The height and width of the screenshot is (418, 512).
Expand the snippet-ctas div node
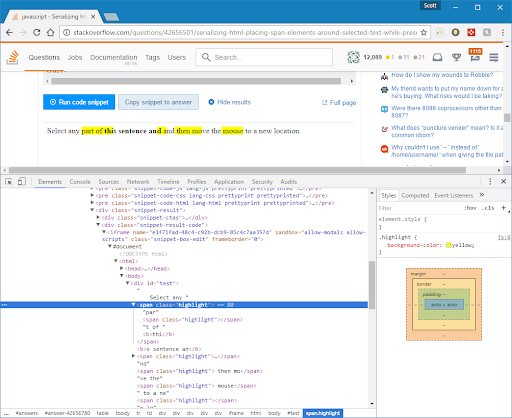click(98, 217)
